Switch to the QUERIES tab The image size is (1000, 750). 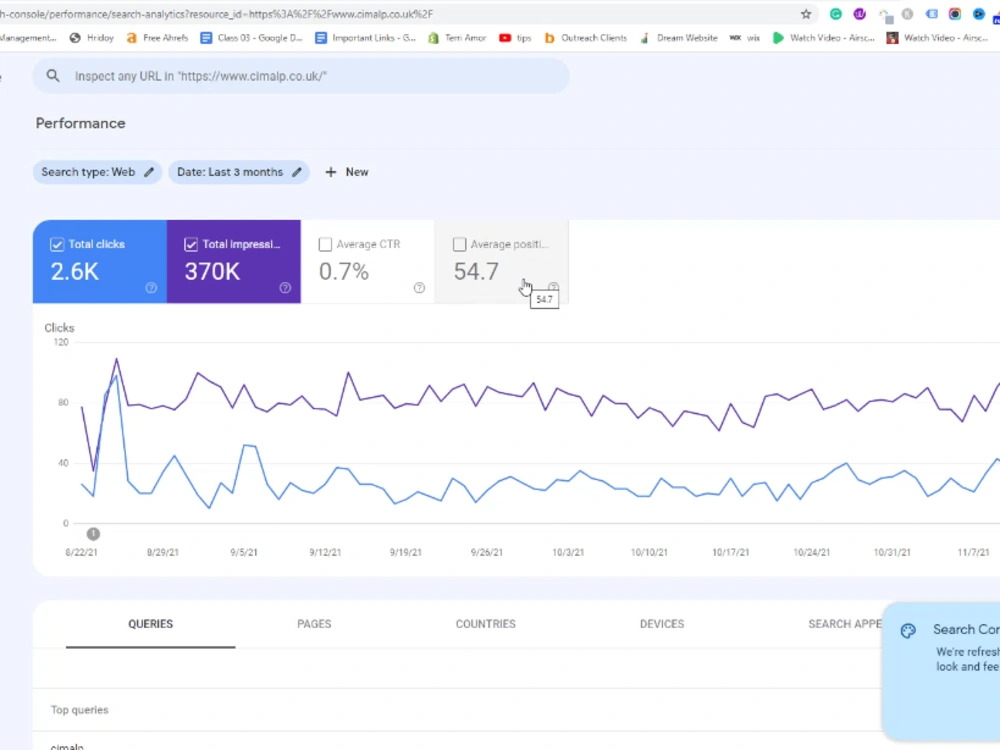point(151,624)
